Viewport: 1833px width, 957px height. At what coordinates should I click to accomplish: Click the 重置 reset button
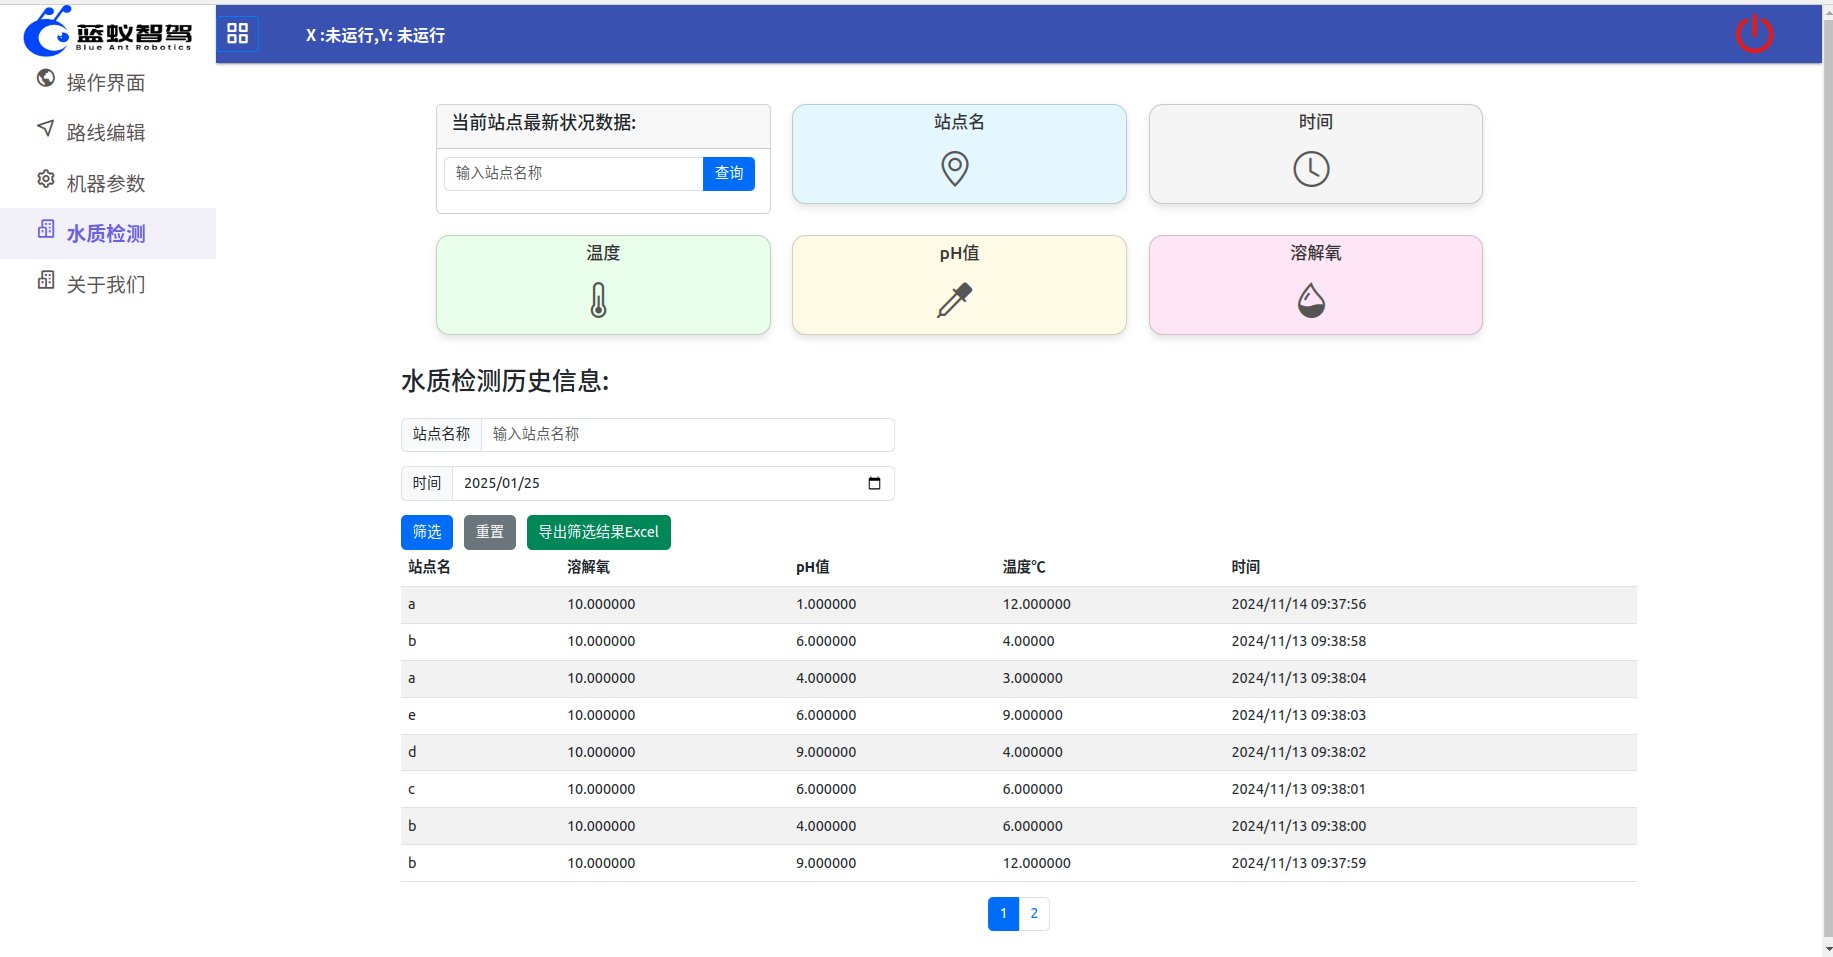(490, 532)
